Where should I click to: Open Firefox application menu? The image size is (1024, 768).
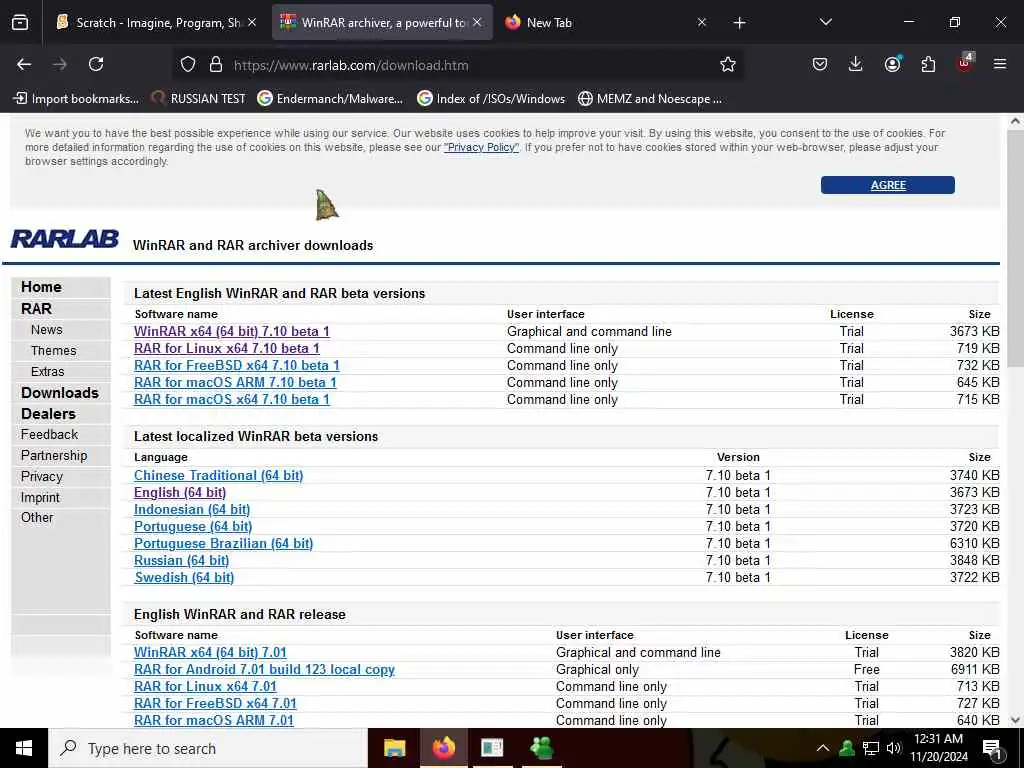[x=1000, y=64]
